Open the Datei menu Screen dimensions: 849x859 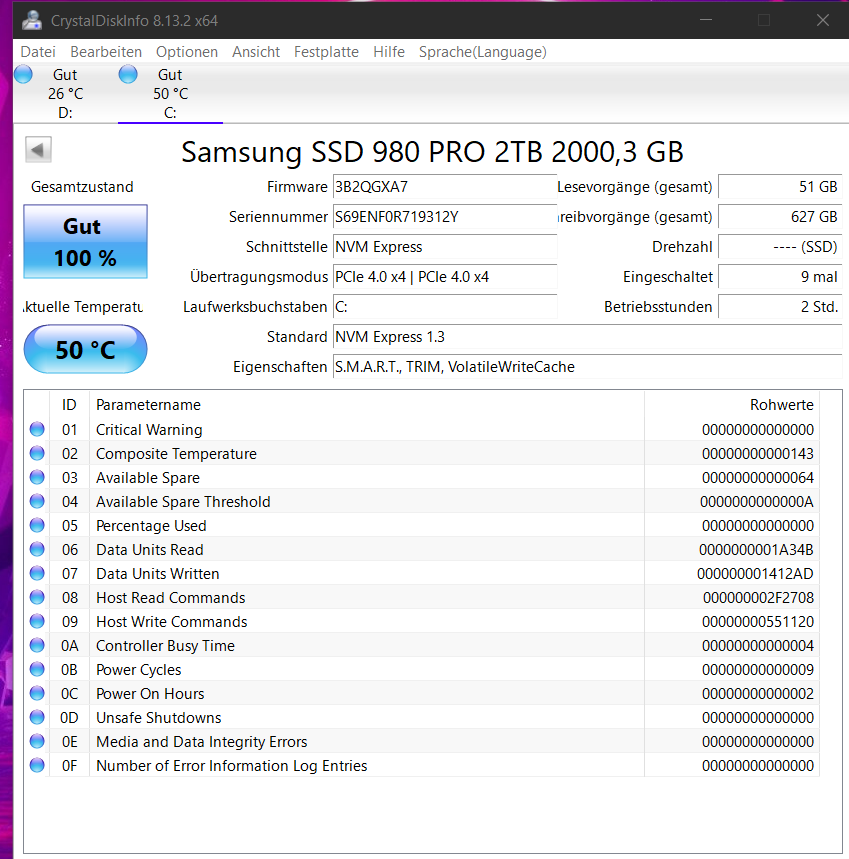click(38, 52)
